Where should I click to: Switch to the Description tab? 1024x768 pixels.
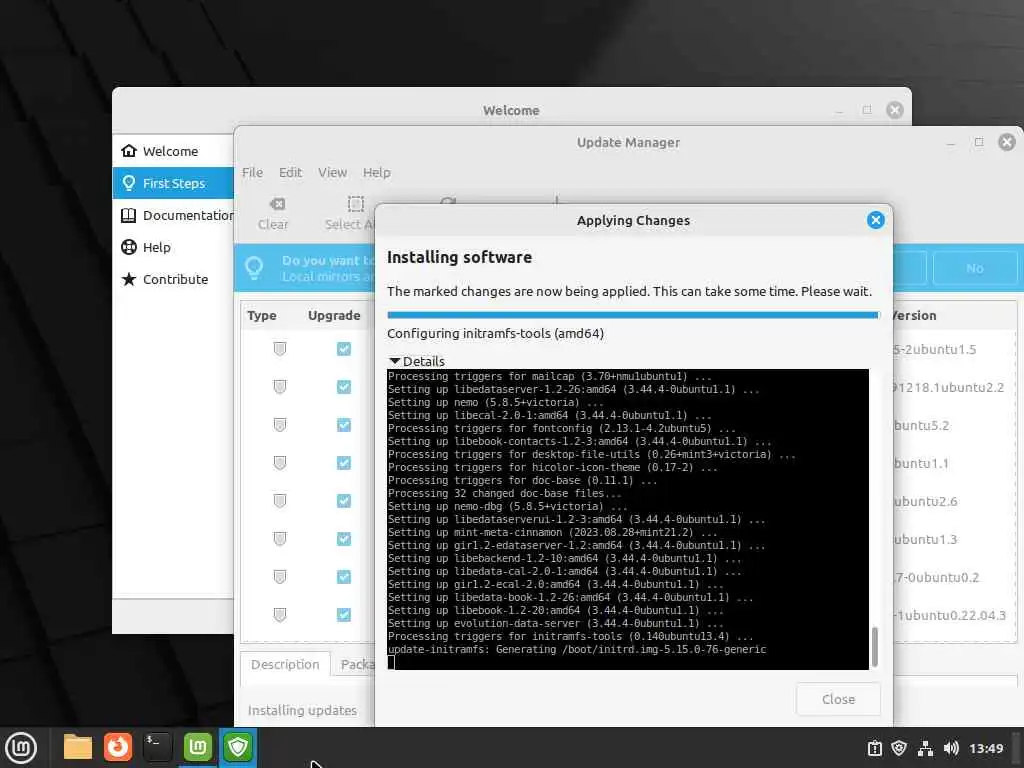[x=285, y=664]
